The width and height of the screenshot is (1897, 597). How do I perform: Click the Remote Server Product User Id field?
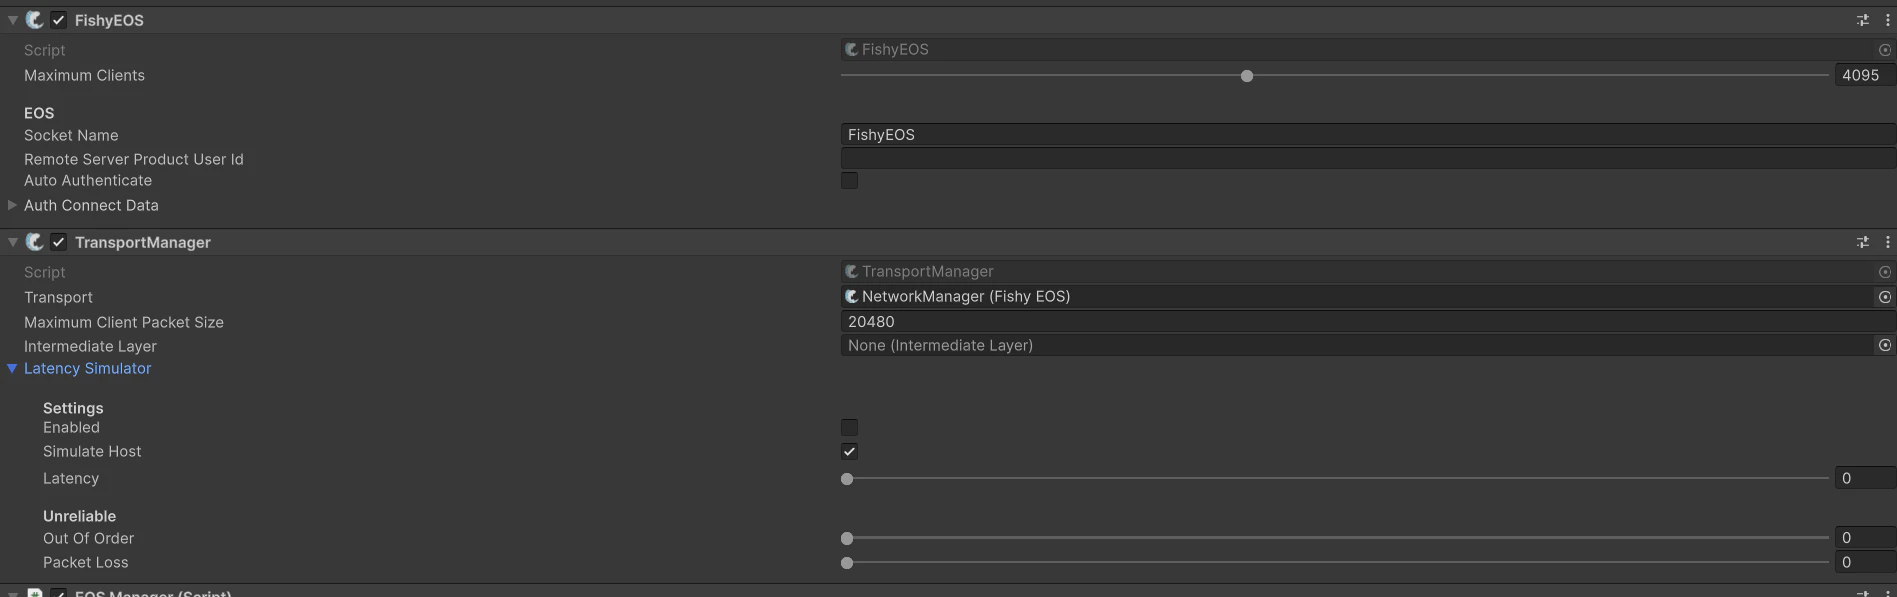(1368, 159)
